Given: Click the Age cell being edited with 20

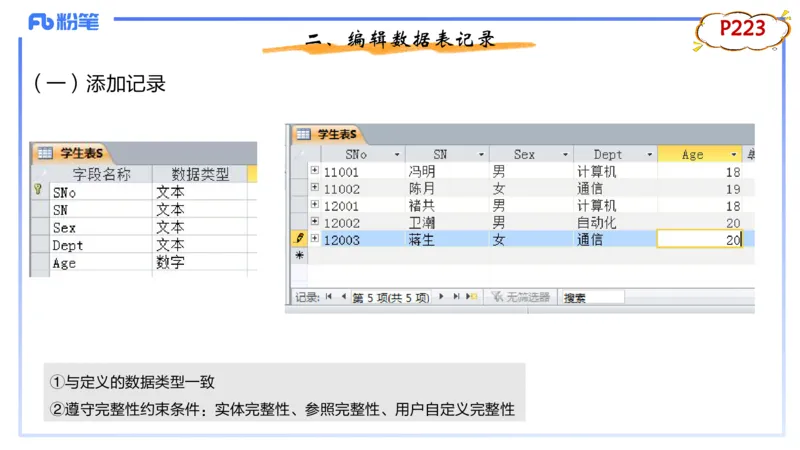Looking at the screenshot, I should (699, 239).
